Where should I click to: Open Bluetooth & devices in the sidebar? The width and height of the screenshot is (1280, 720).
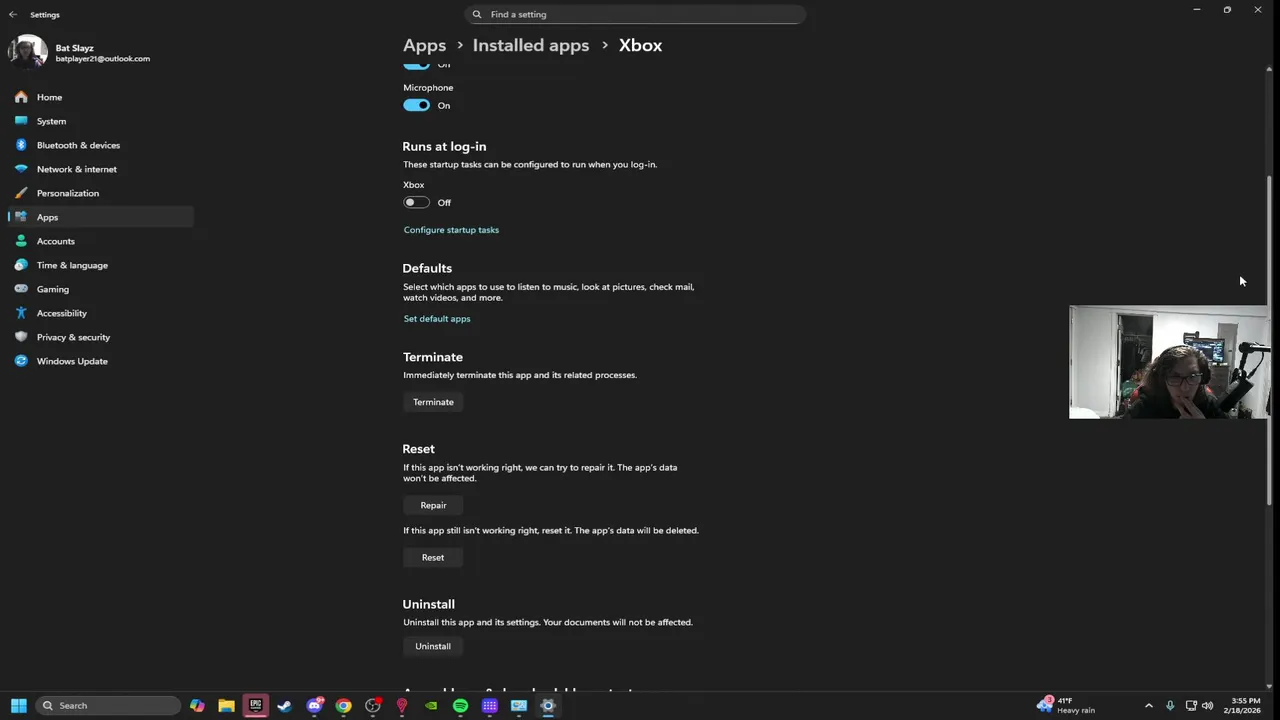coord(100,145)
